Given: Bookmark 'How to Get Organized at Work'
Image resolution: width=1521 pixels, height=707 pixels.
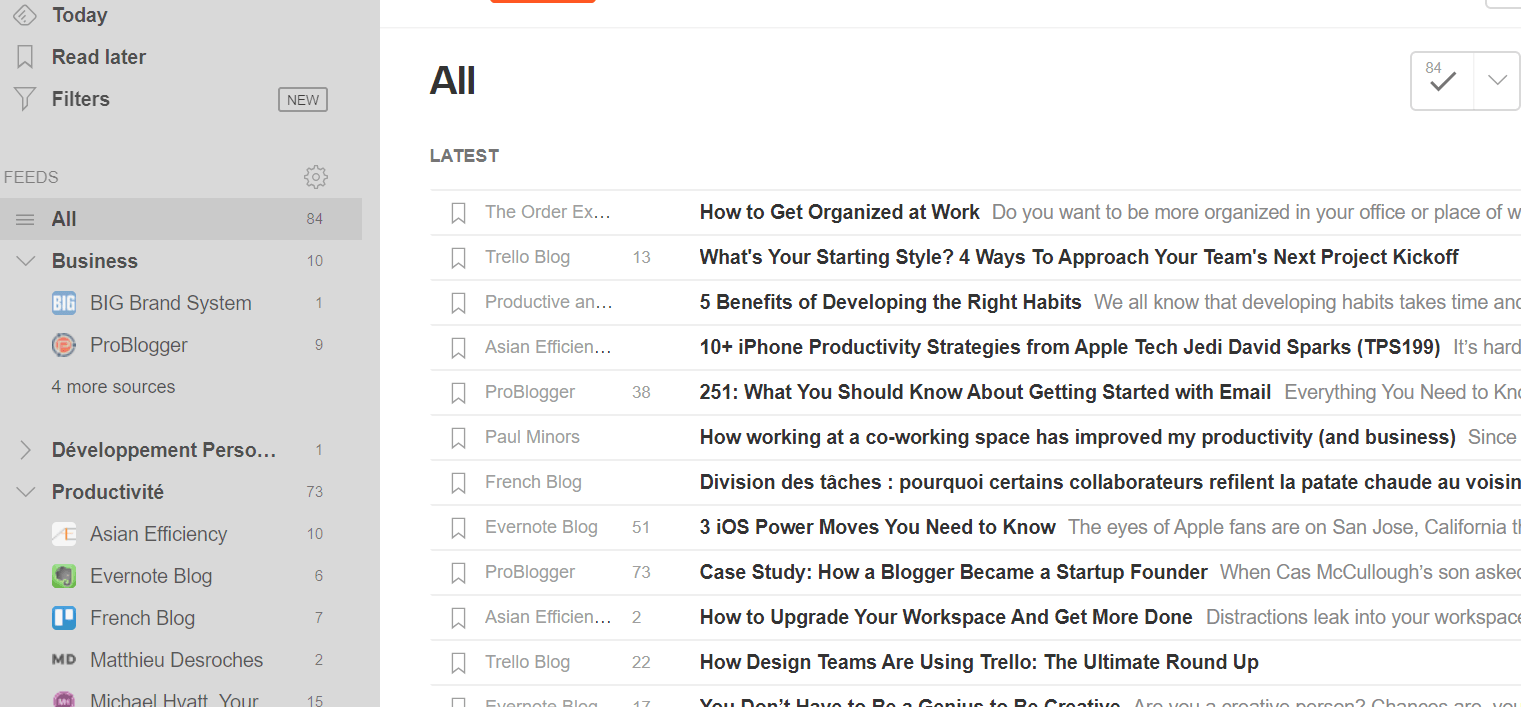Looking at the screenshot, I should (458, 212).
